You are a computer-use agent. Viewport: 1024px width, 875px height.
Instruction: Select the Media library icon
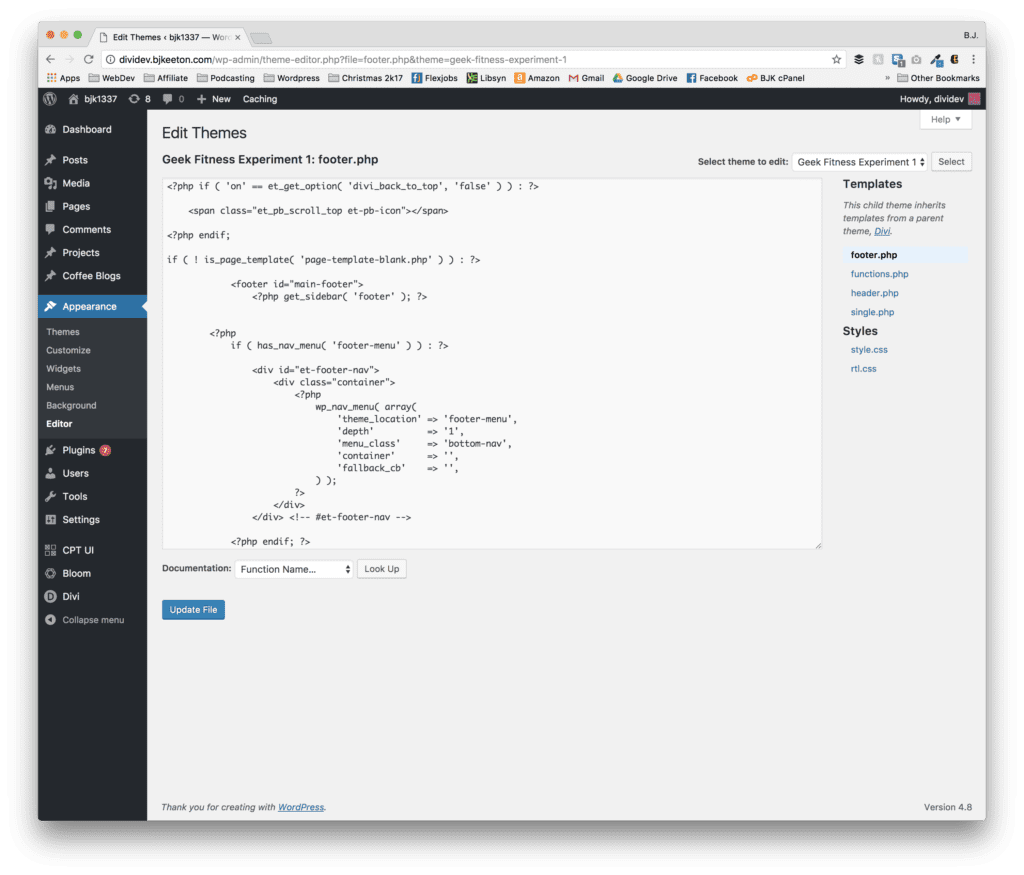coord(52,183)
